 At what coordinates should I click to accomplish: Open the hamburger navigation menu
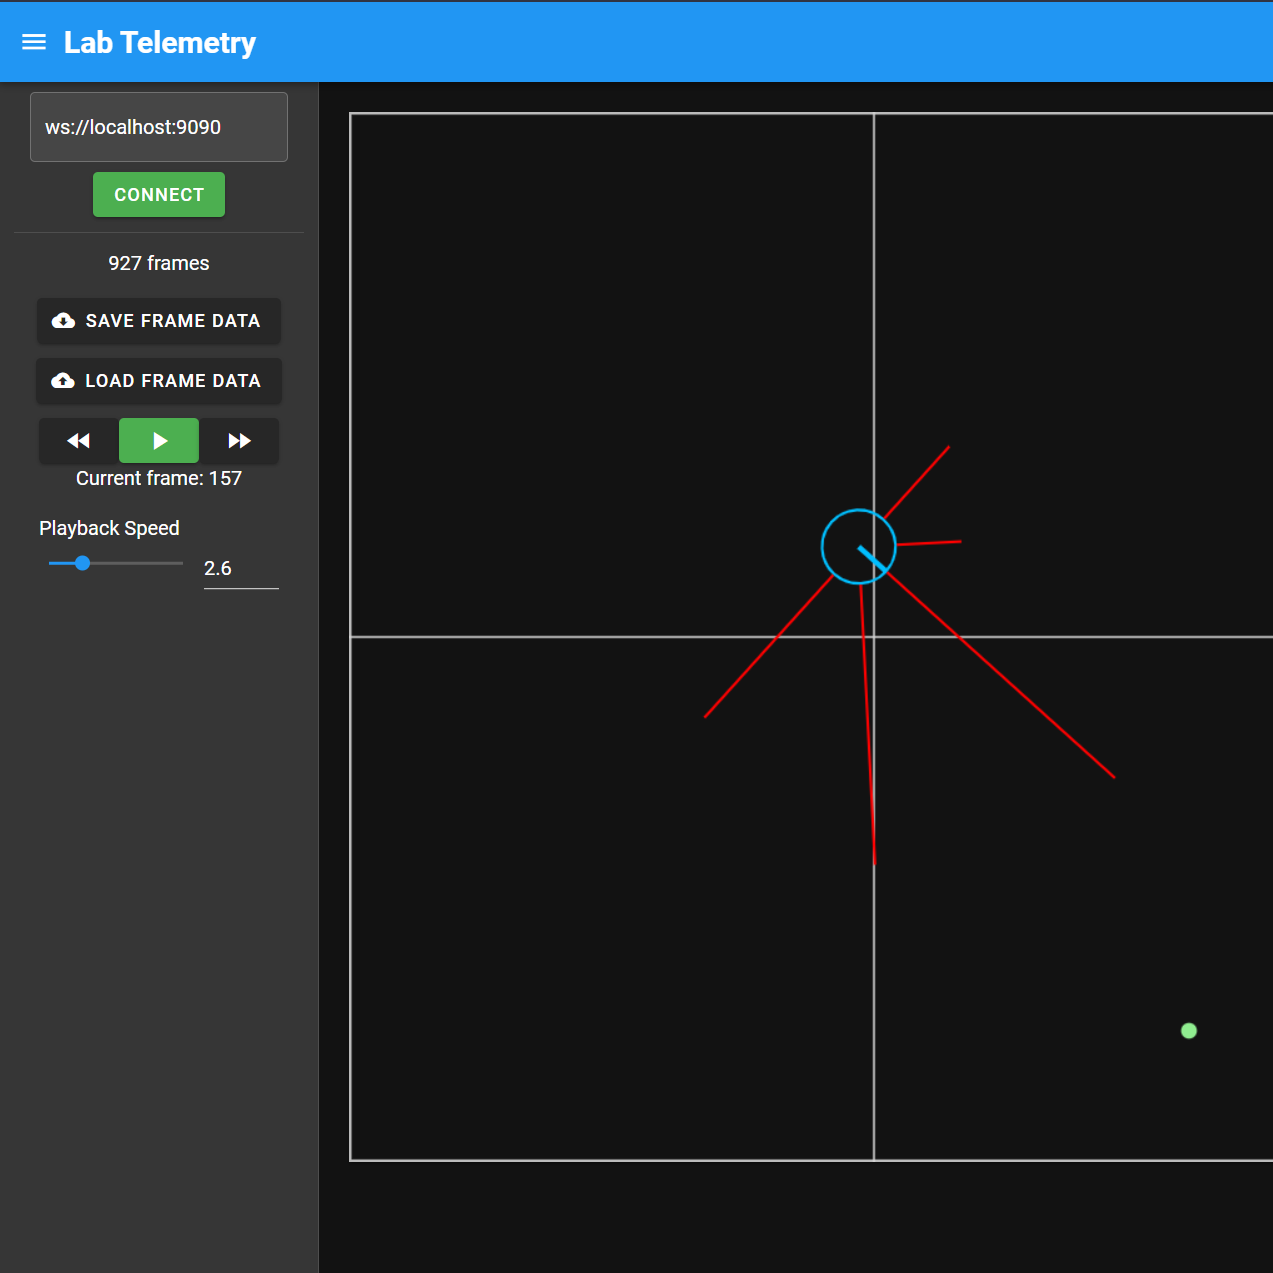(x=33, y=41)
